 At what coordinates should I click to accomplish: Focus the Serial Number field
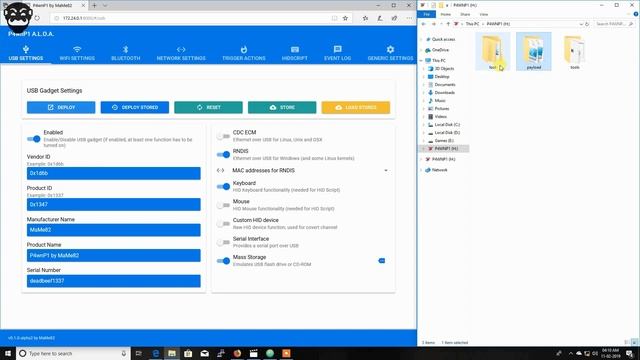click(x=113, y=281)
